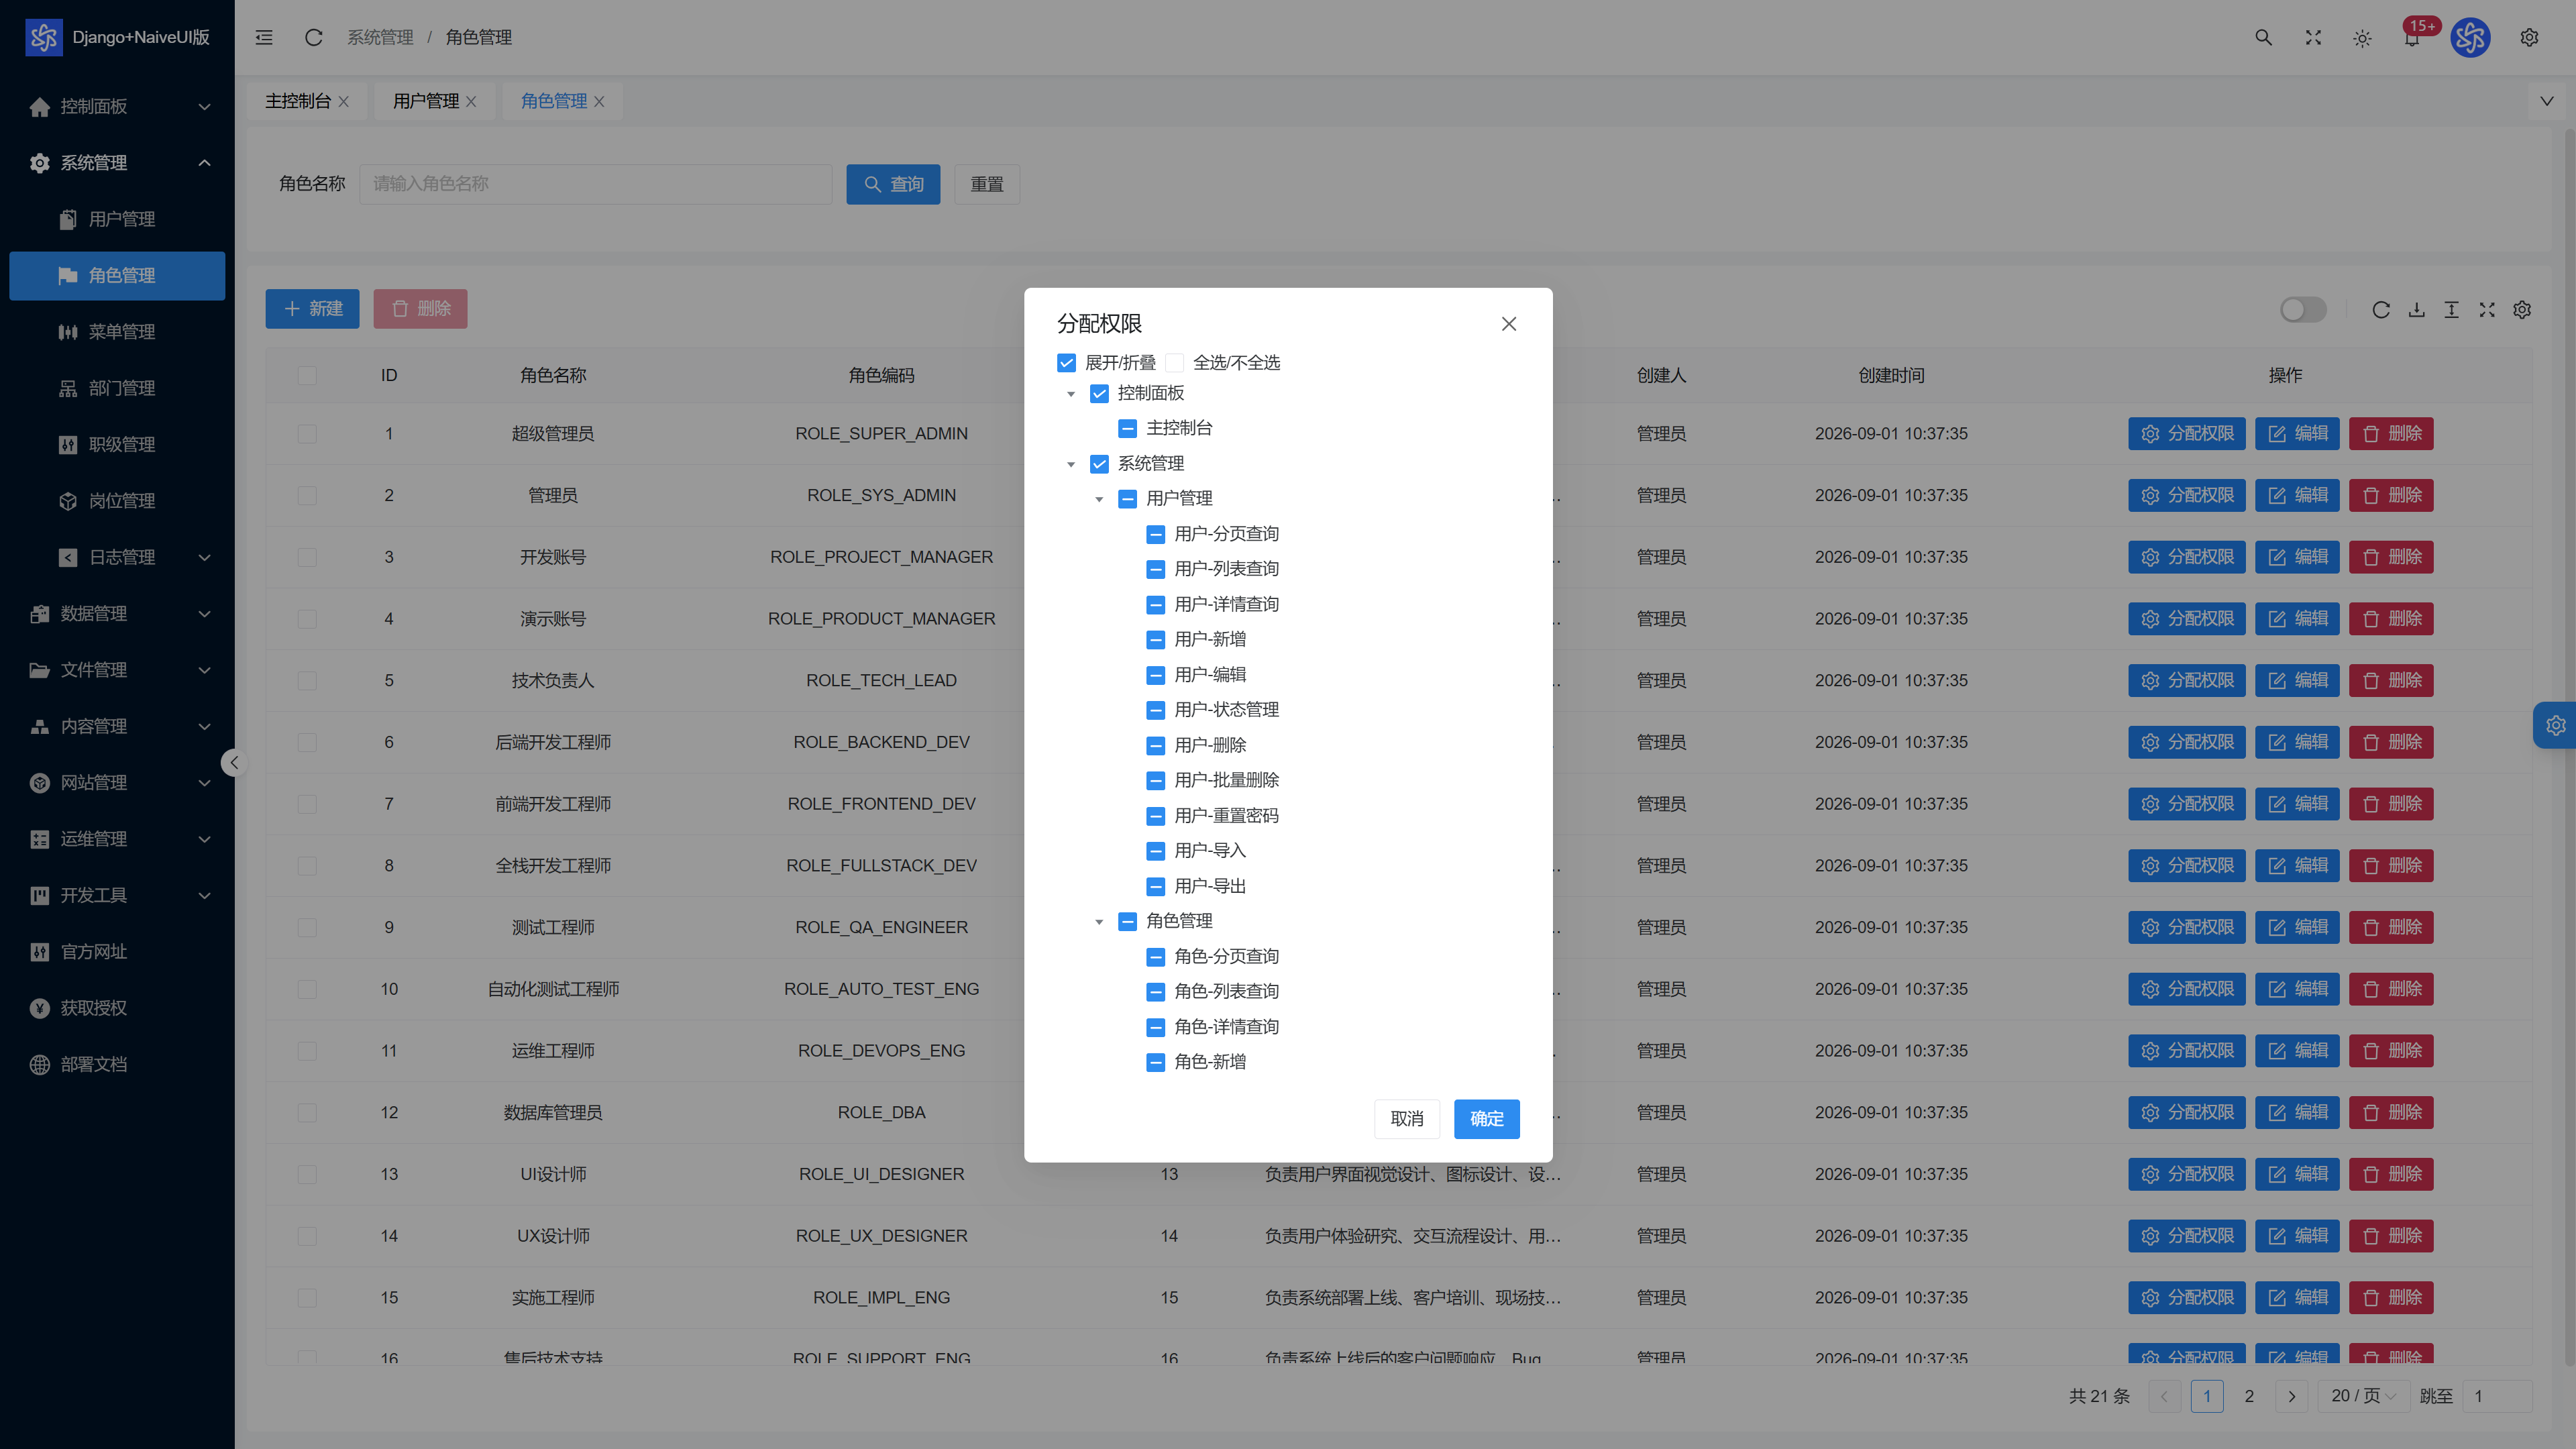Click the 取消 button in dialog

[1406, 1118]
